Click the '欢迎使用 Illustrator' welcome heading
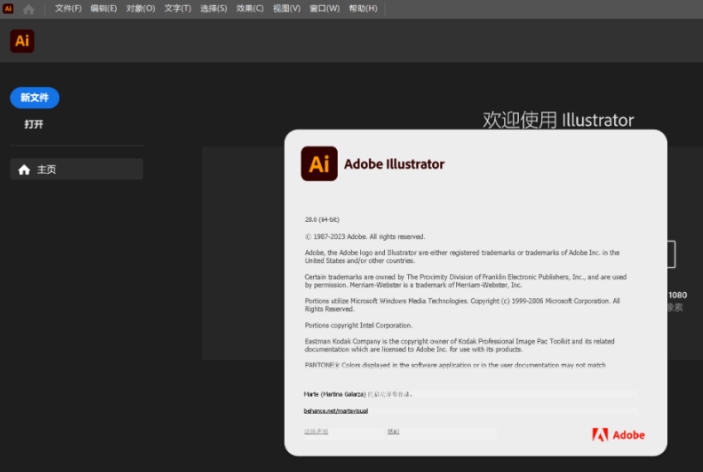The height and width of the screenshot is (472, 703). [x=558, y=120]
